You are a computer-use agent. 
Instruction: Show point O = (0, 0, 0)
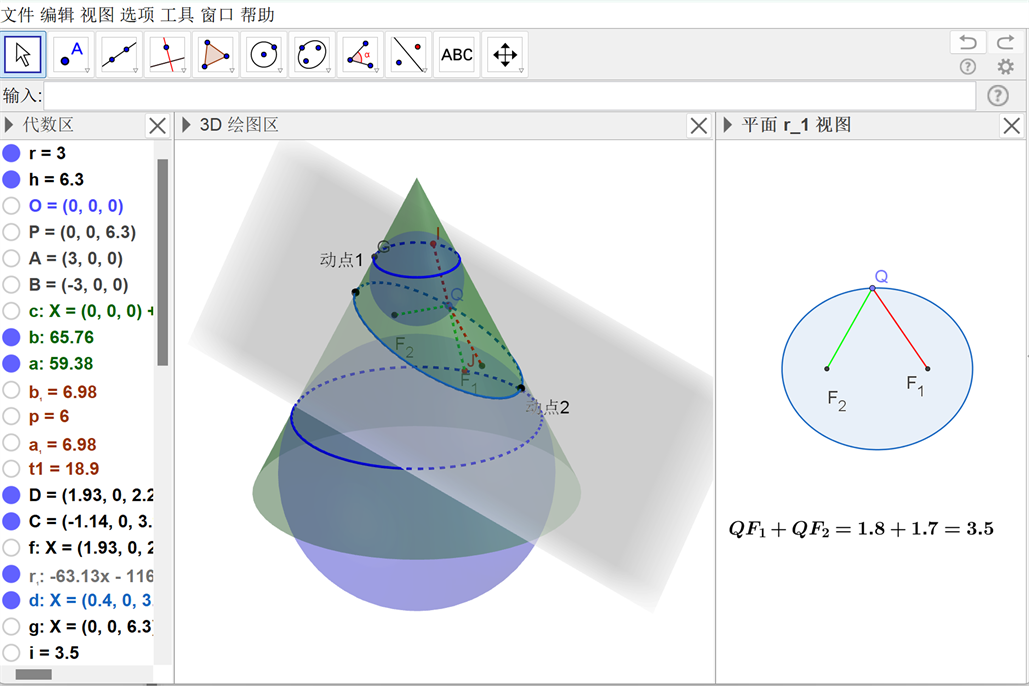pyautogui.click(x=11, y=206)
